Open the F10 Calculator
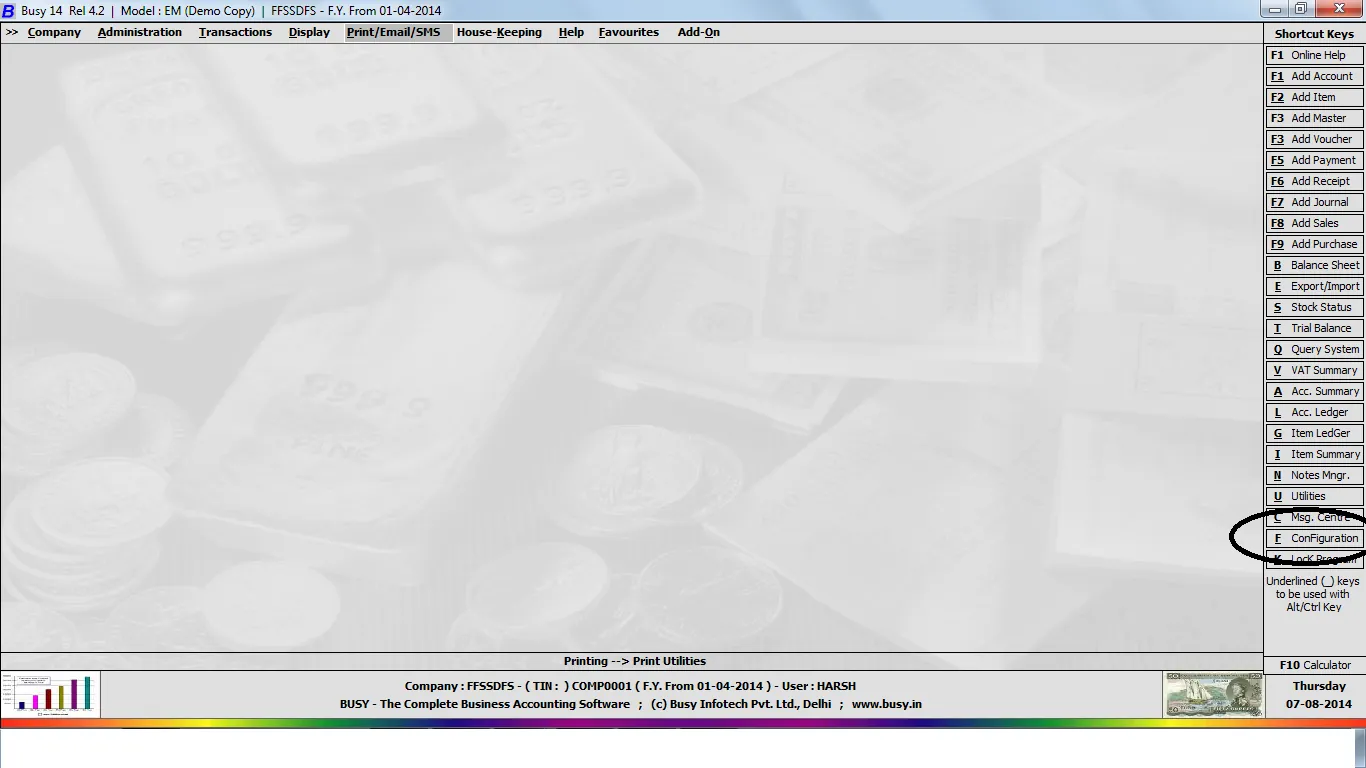 (x=1315, y=665)
